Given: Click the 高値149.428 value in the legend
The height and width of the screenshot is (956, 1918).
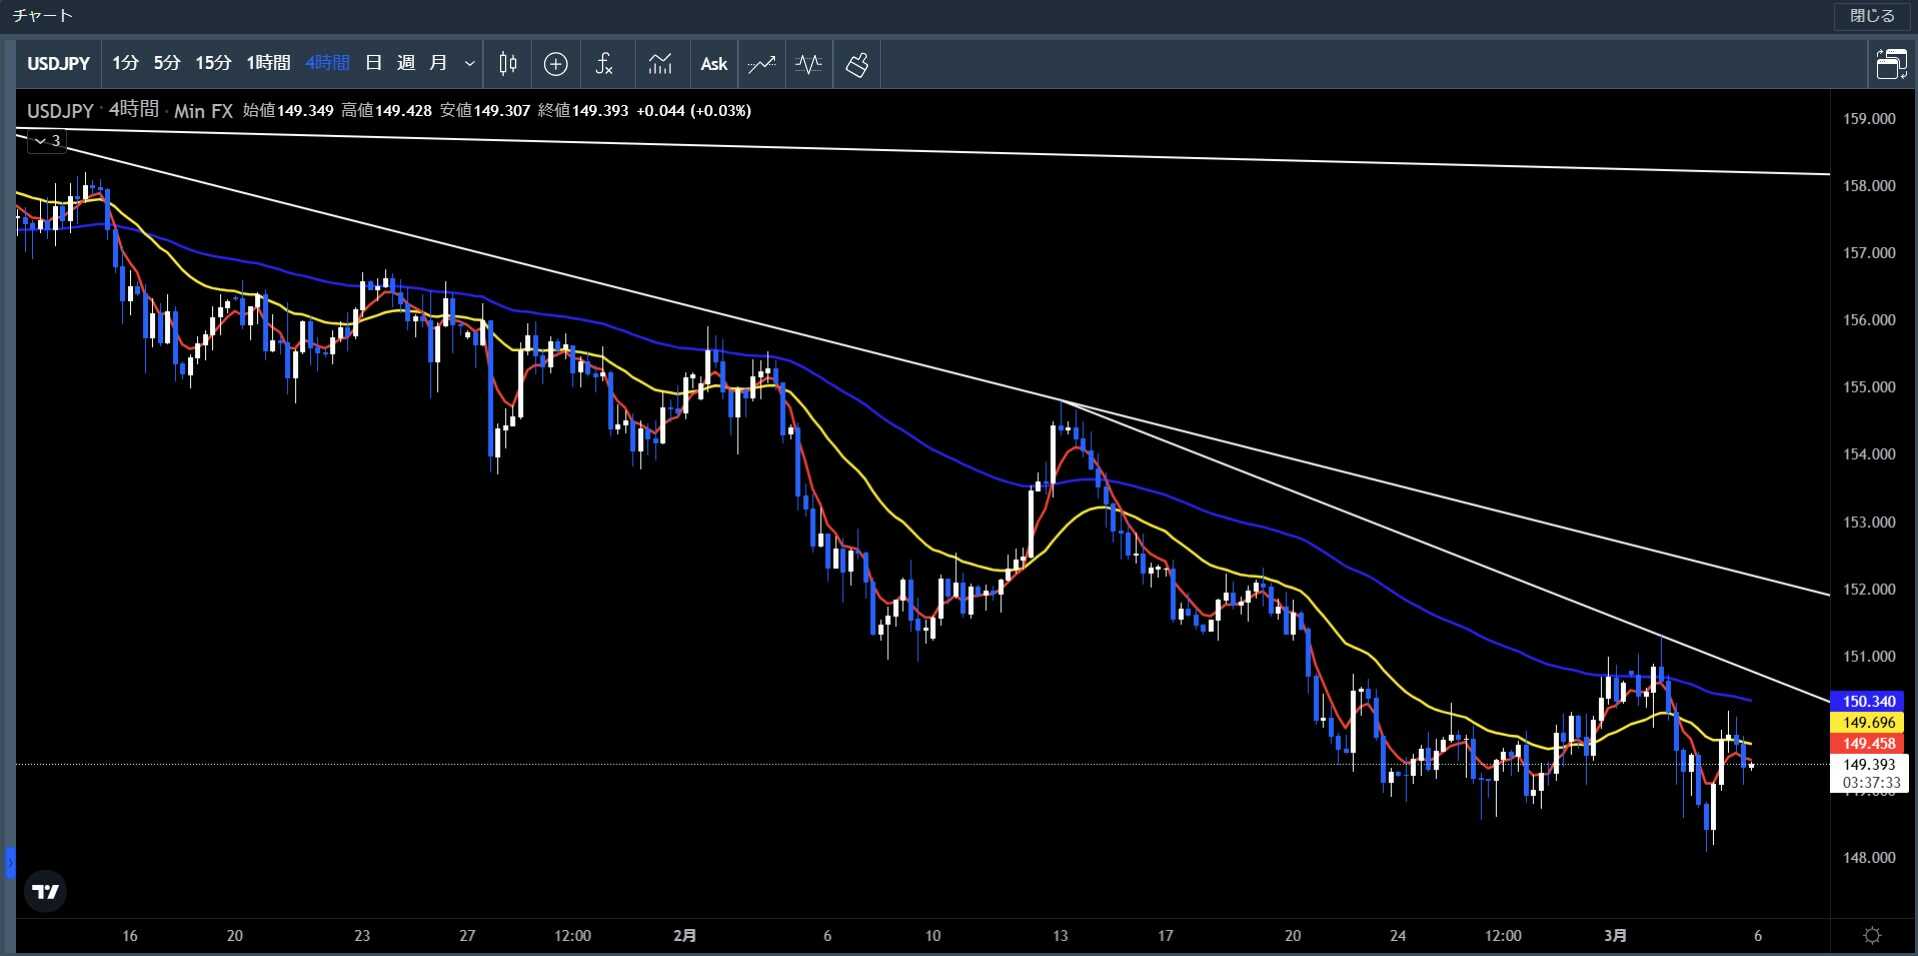Looking at the screenshot, I should 387,111.
